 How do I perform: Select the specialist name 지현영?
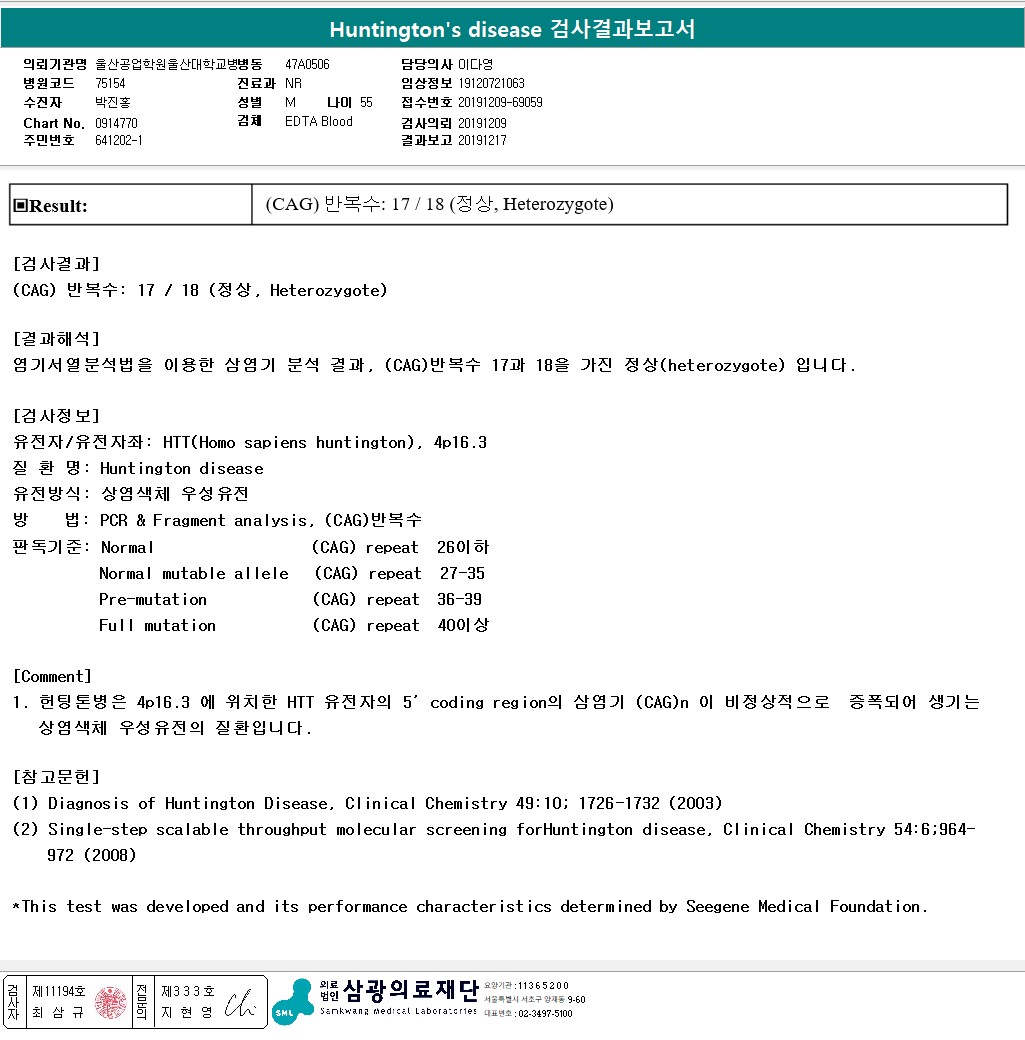tap(187, 1012)
